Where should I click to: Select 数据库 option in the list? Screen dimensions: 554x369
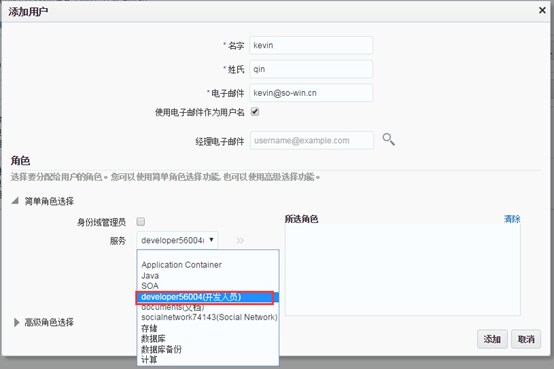click(208, 339)
